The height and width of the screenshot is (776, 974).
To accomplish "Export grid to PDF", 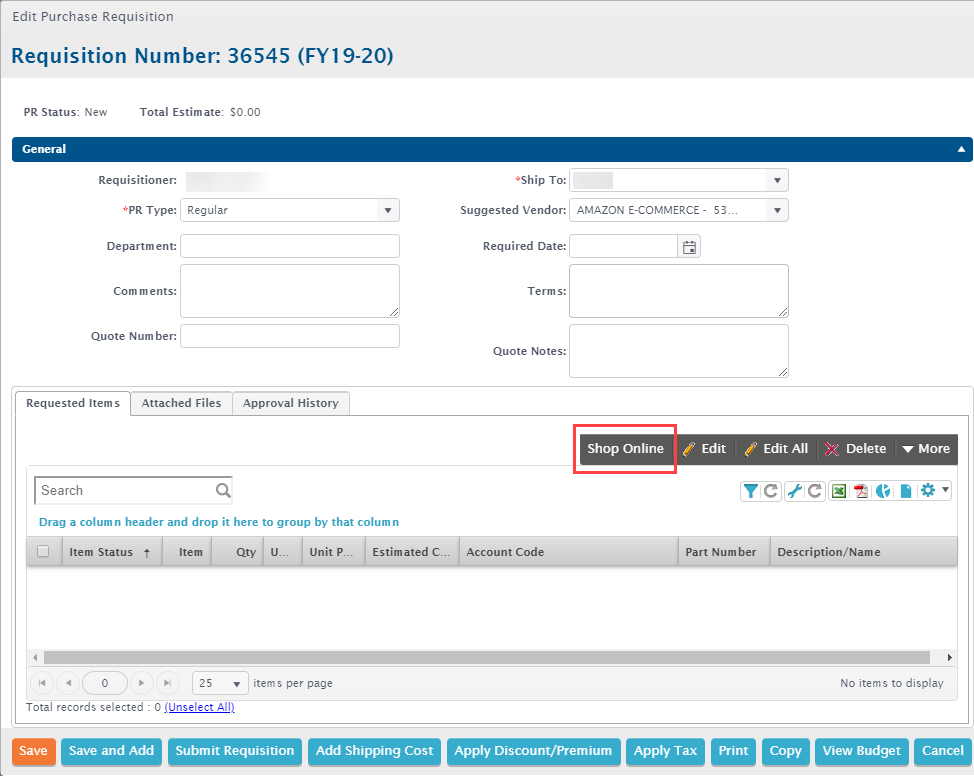I will (861, 491).
